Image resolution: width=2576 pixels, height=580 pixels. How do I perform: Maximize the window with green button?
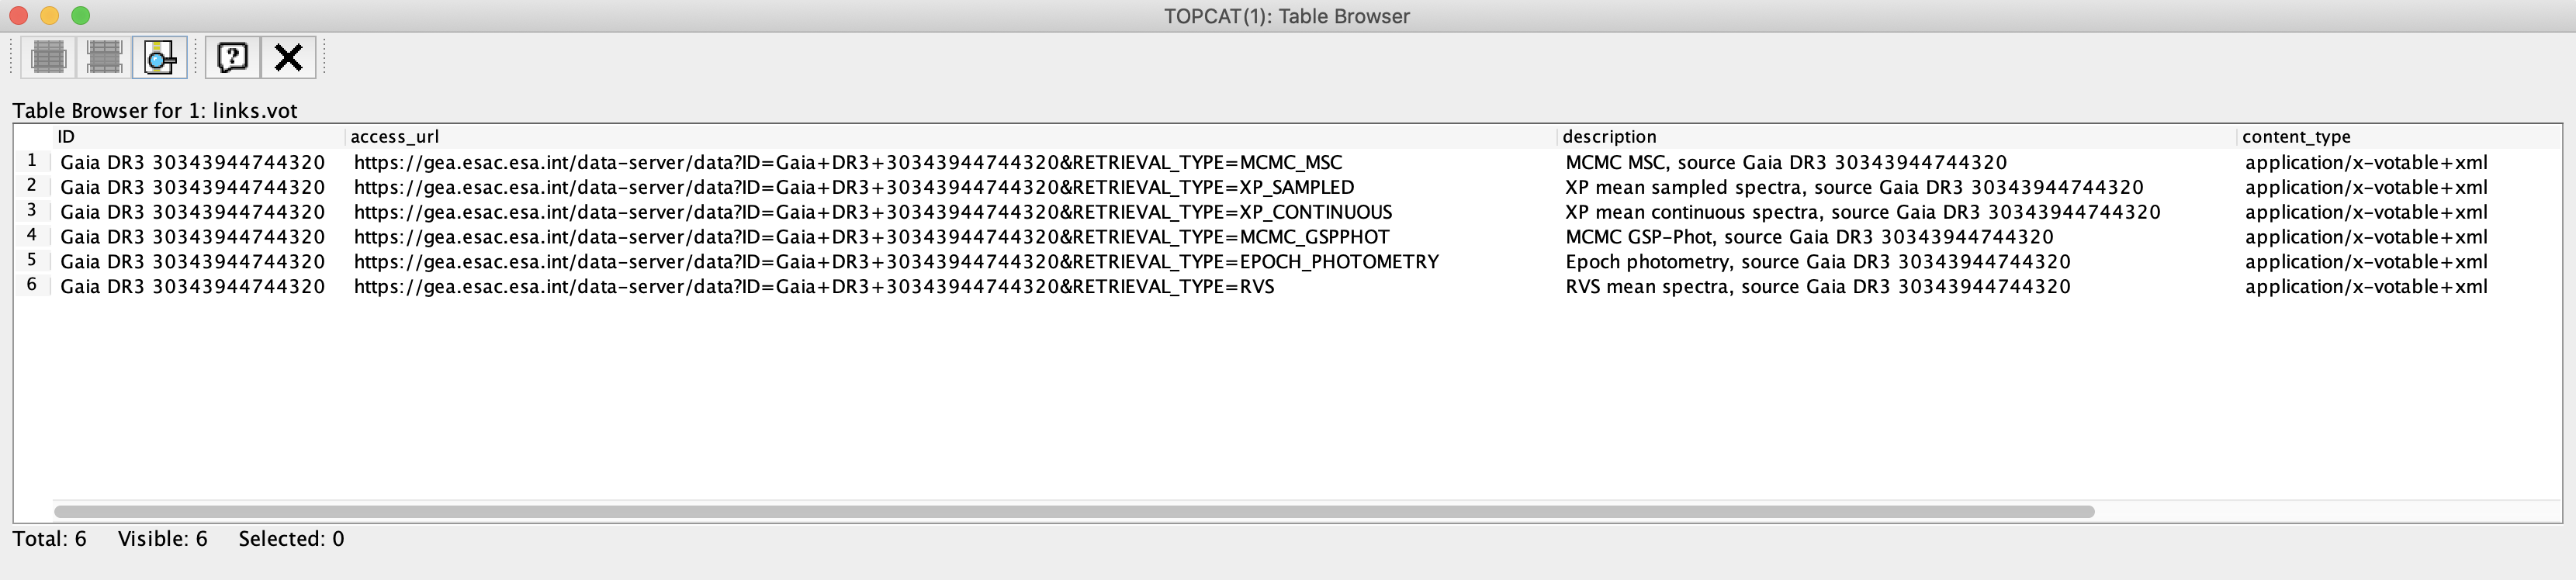click(x=81, y=15)
